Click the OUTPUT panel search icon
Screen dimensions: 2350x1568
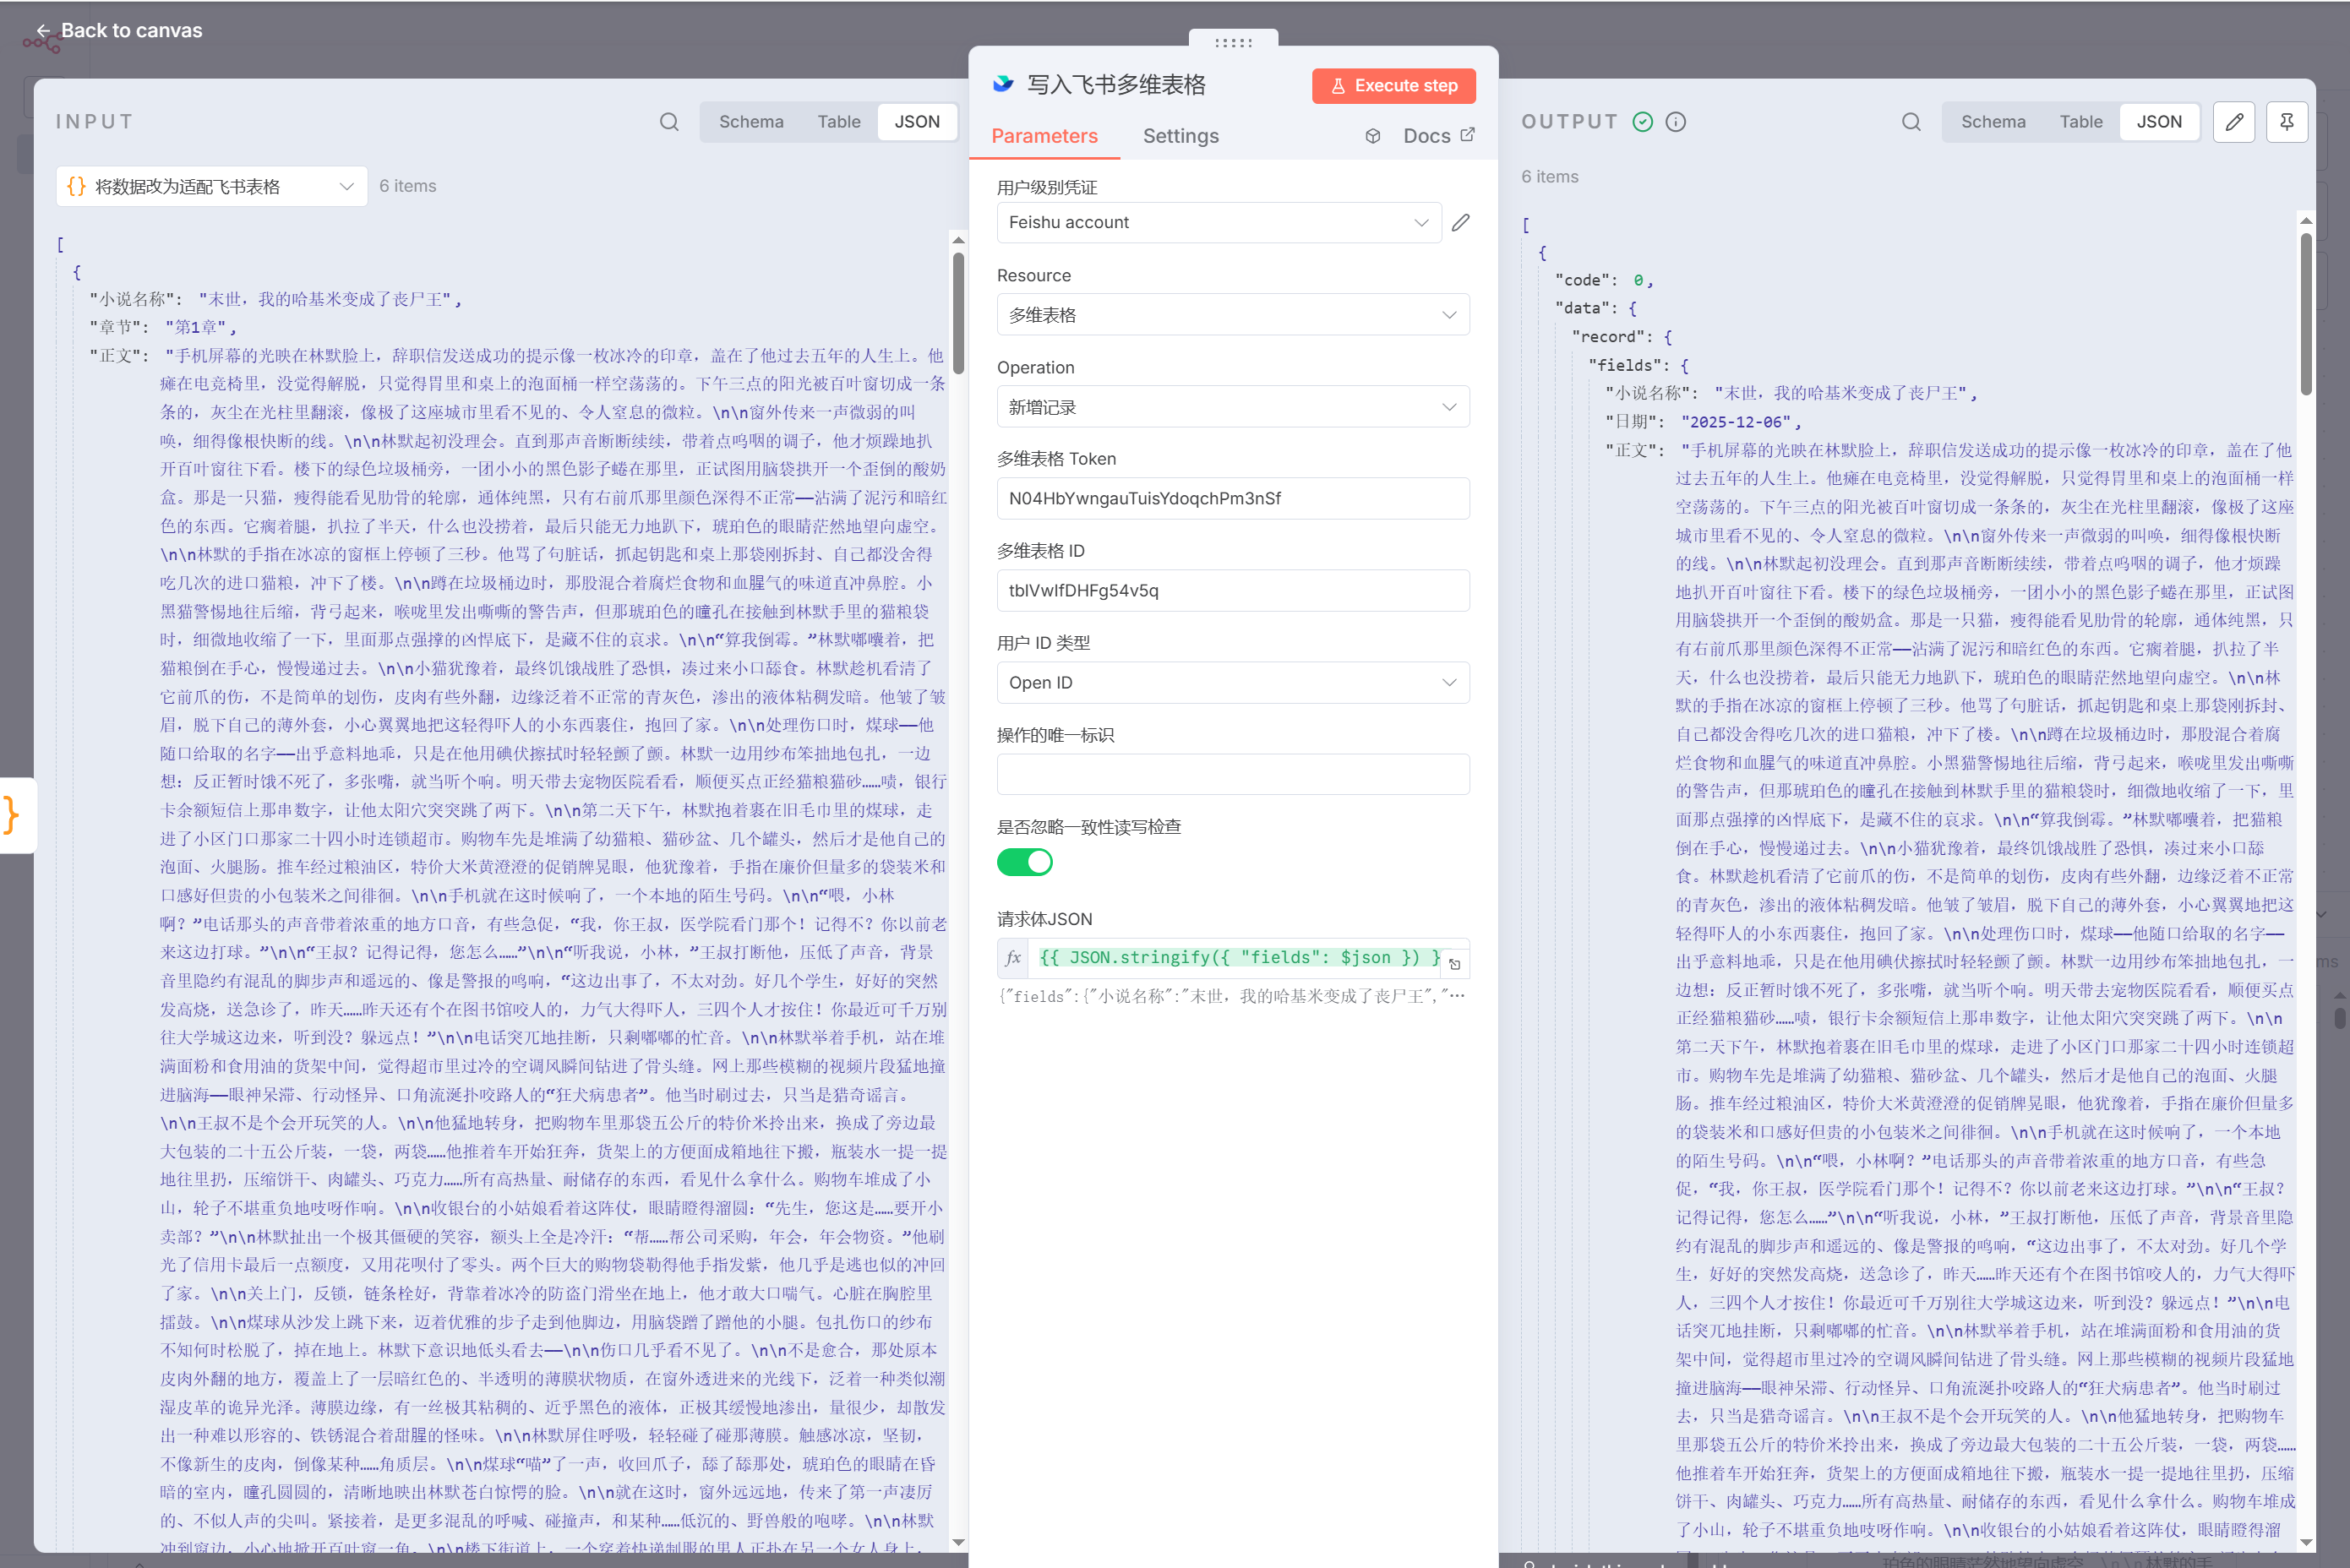[x=1910, y=122]
